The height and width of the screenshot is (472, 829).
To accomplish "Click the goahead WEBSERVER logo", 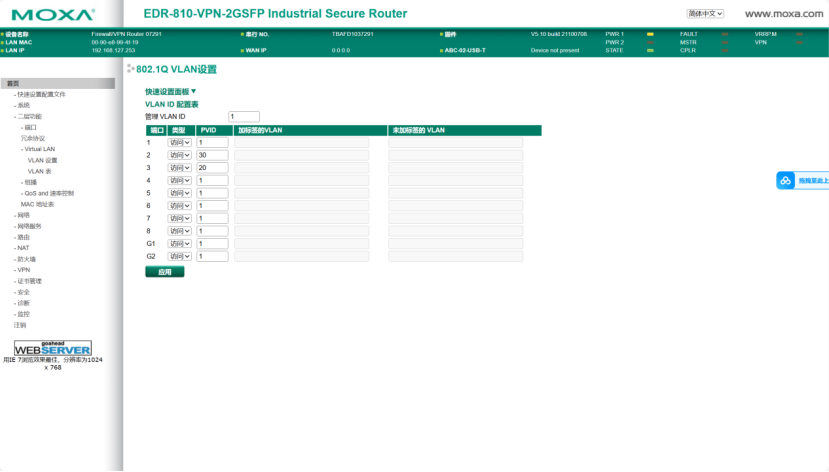I will point(53,348).
